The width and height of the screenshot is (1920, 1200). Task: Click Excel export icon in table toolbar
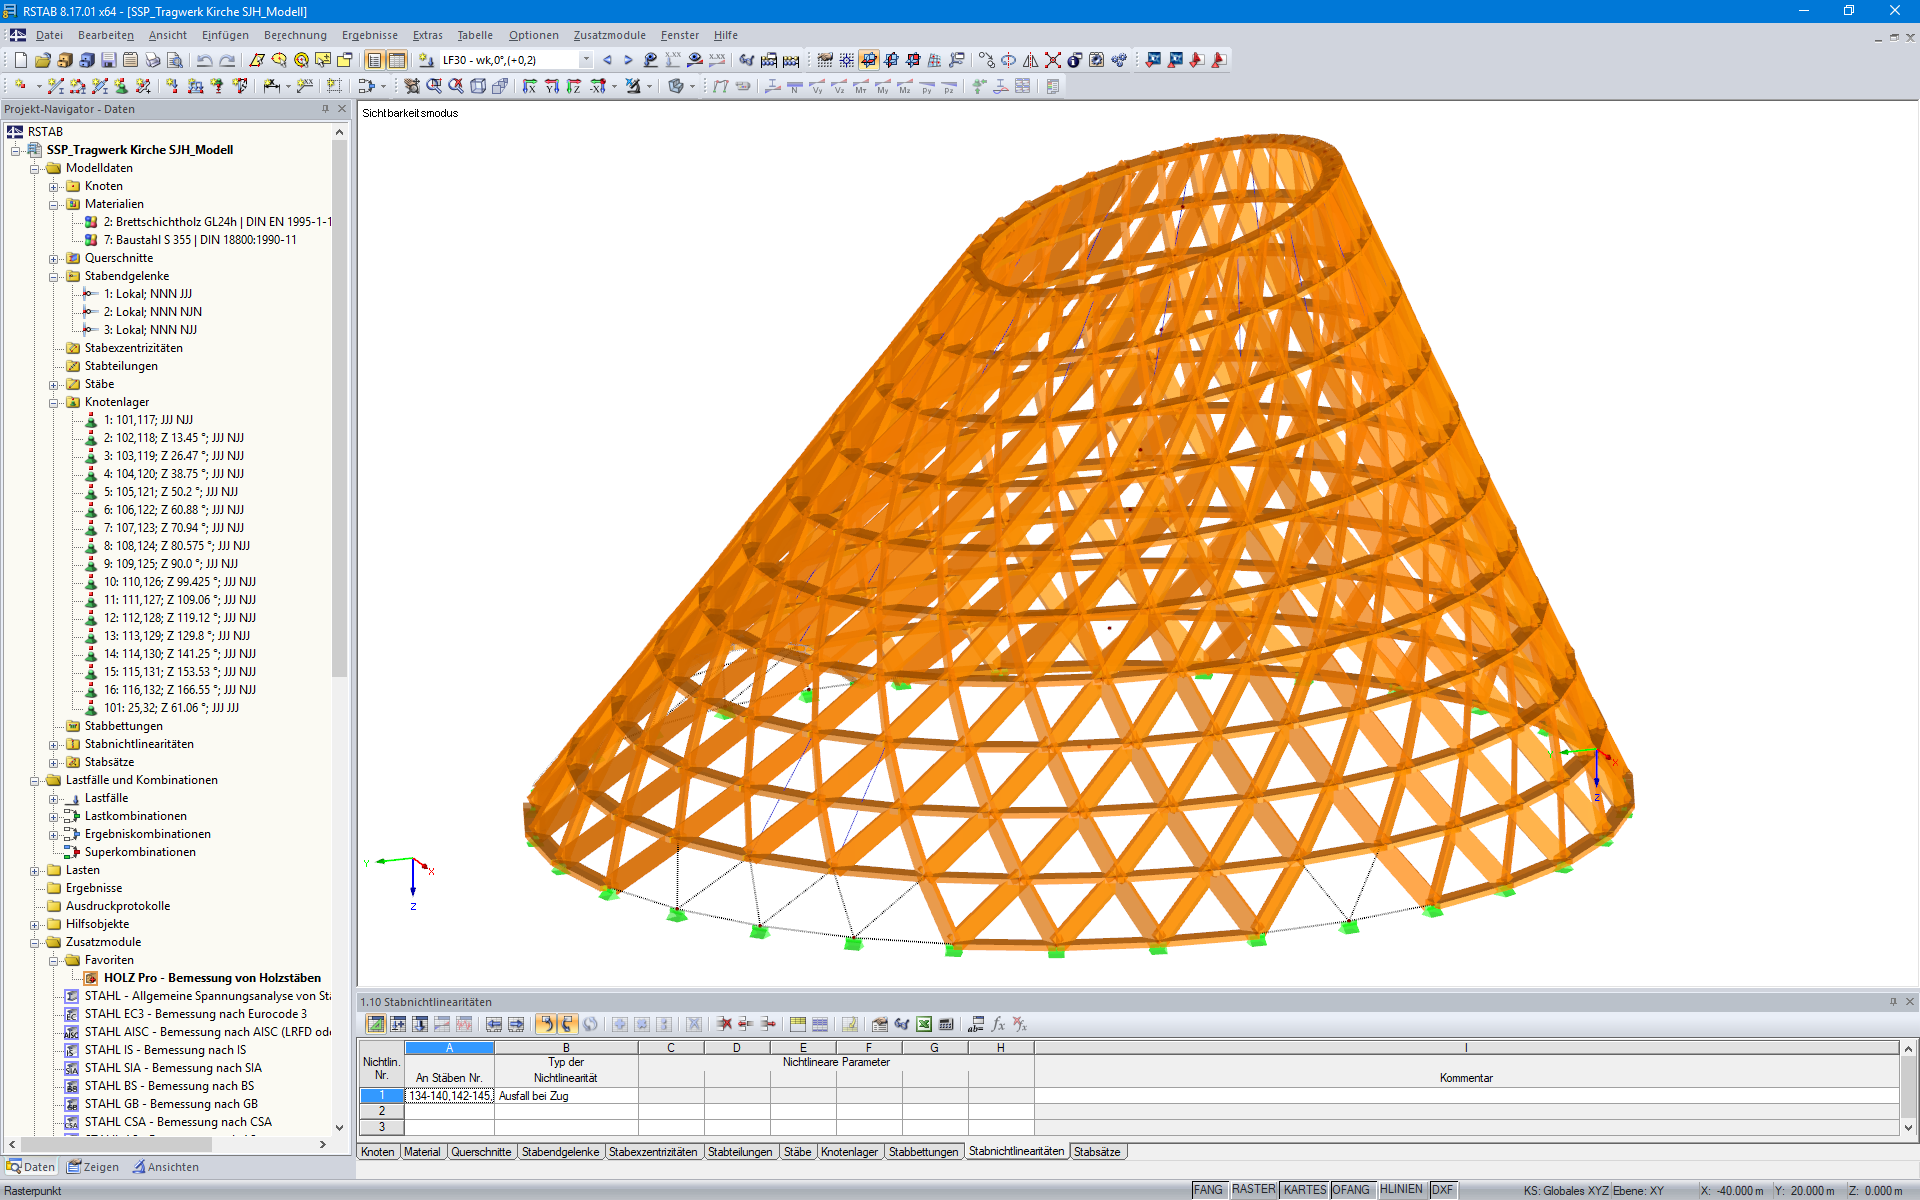(924, 1024)
